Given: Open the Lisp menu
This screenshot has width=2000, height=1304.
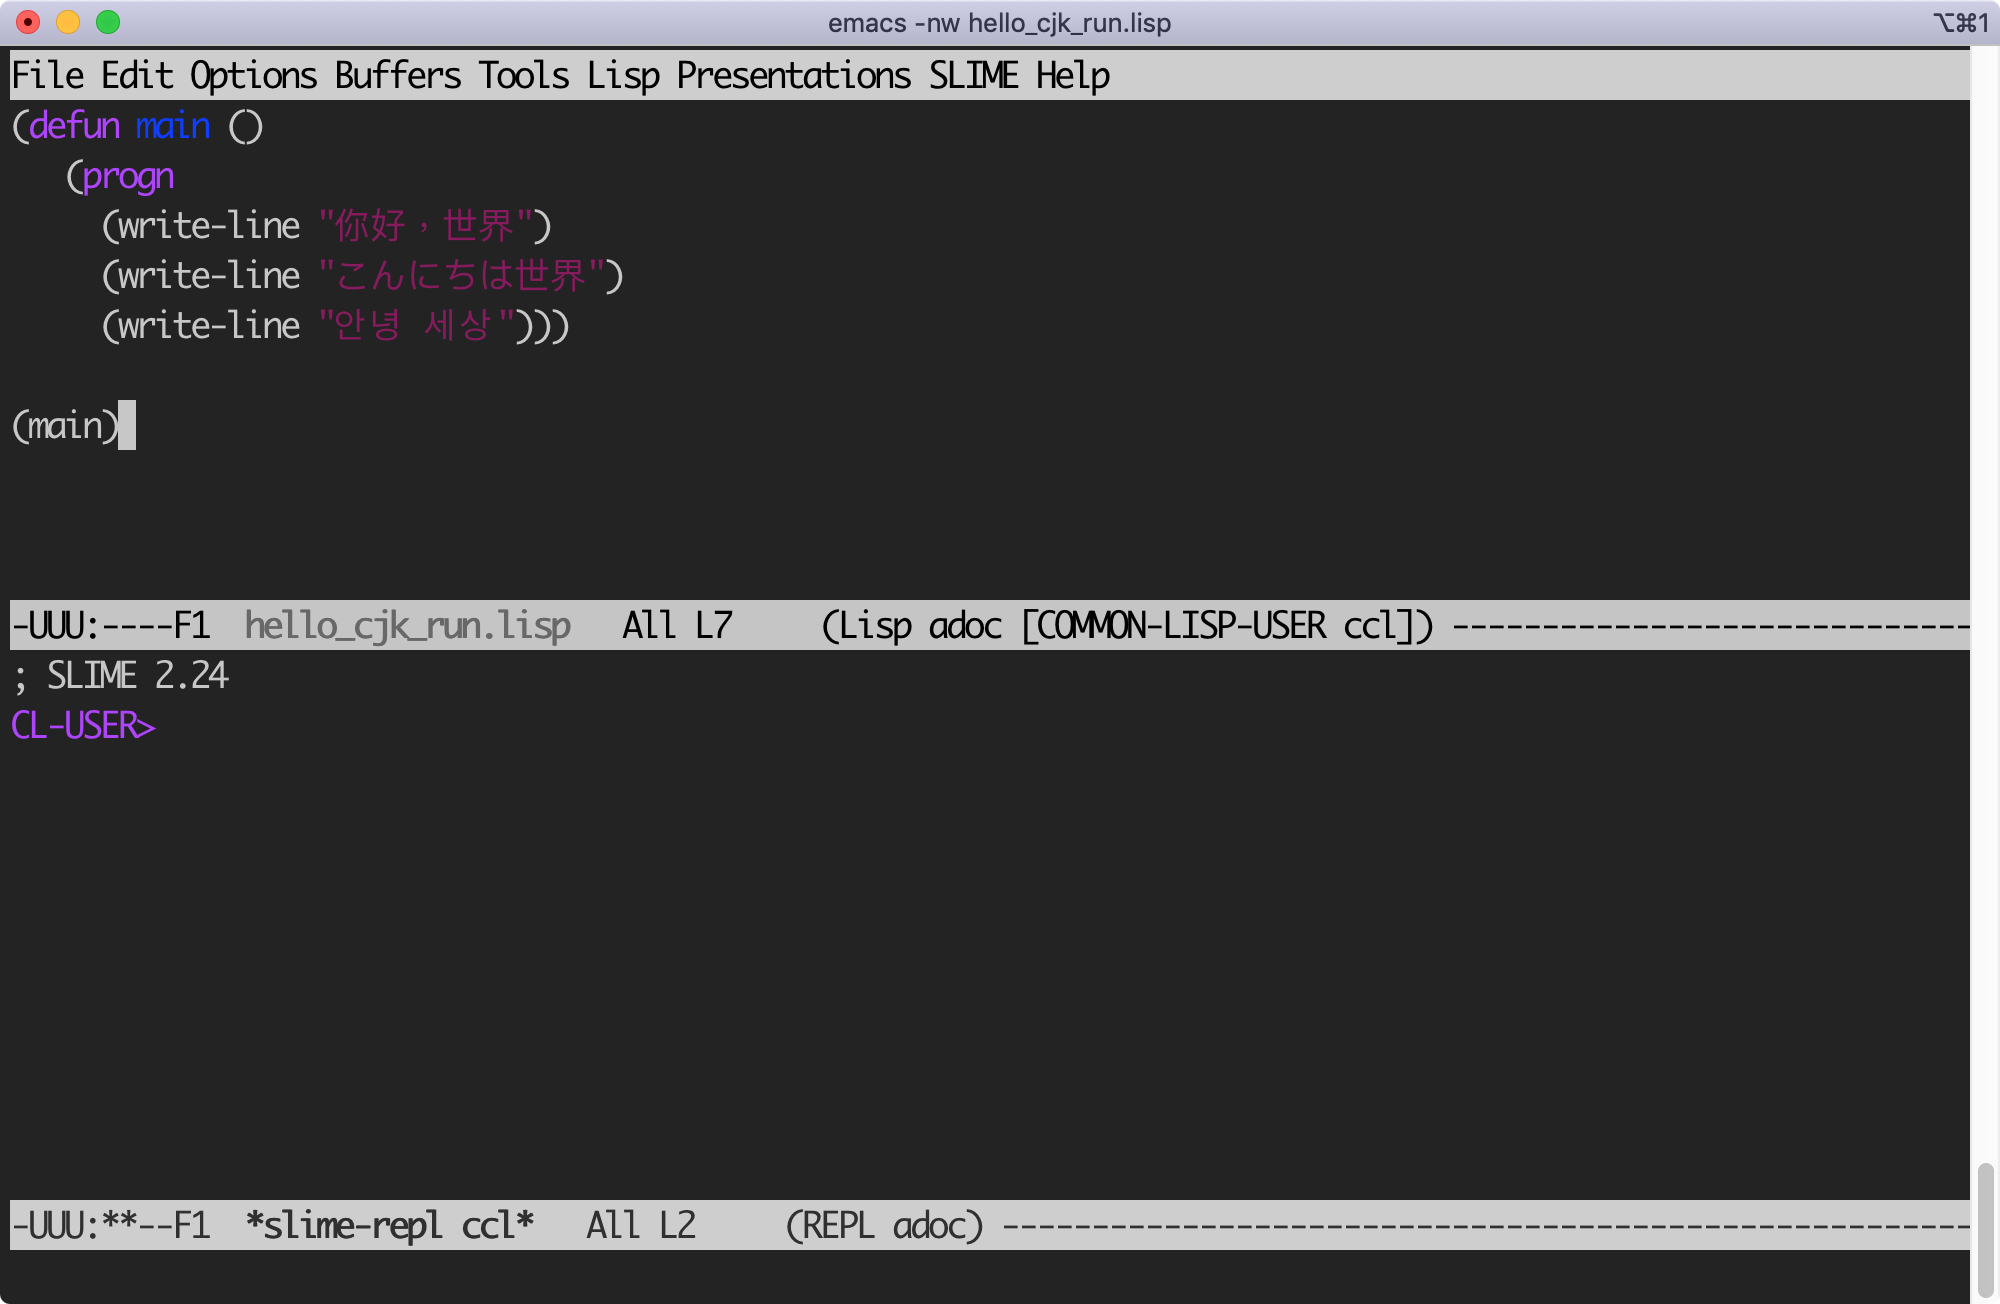Looking at the screenshot, I should (x=623, y=76).
